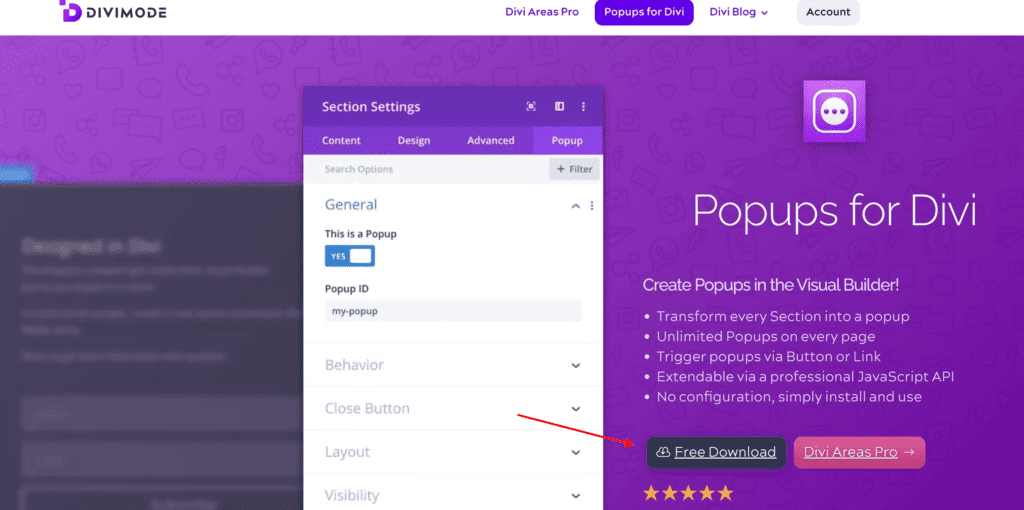Click 'Unlimited Popups on every page' text
This screenshot has height=510, width=1024.
point(766,337)
